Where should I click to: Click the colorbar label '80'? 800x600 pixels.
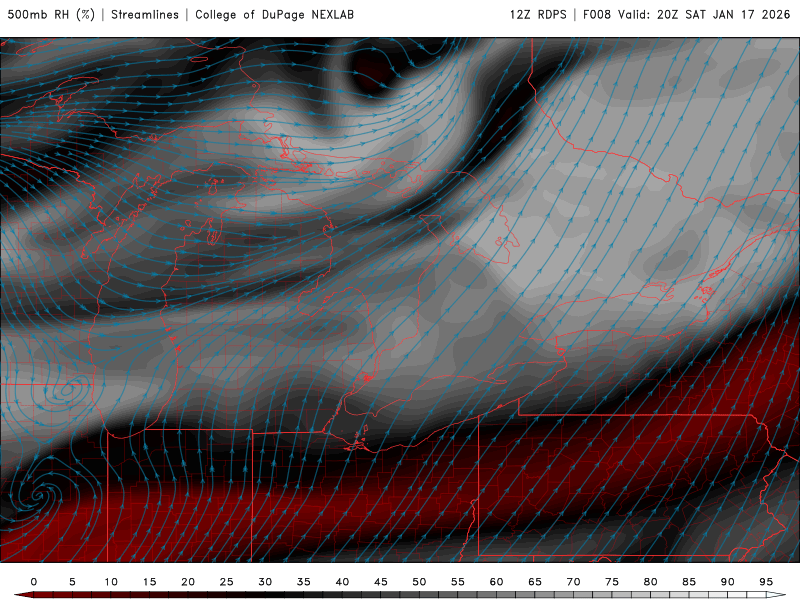tap(651, 582)
